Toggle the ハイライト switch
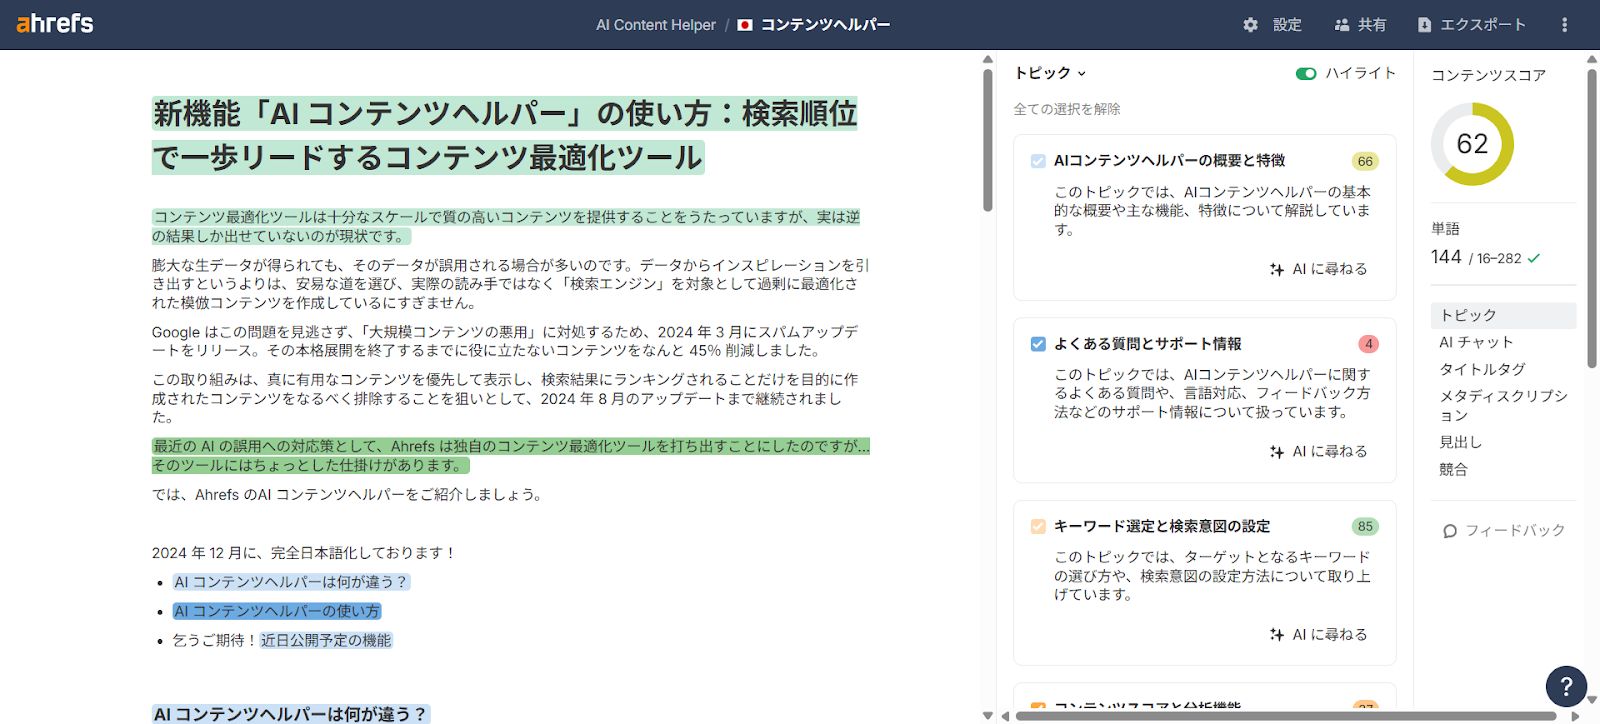The width and height of the screenshot is (1600, 724). coord(1306,74)
